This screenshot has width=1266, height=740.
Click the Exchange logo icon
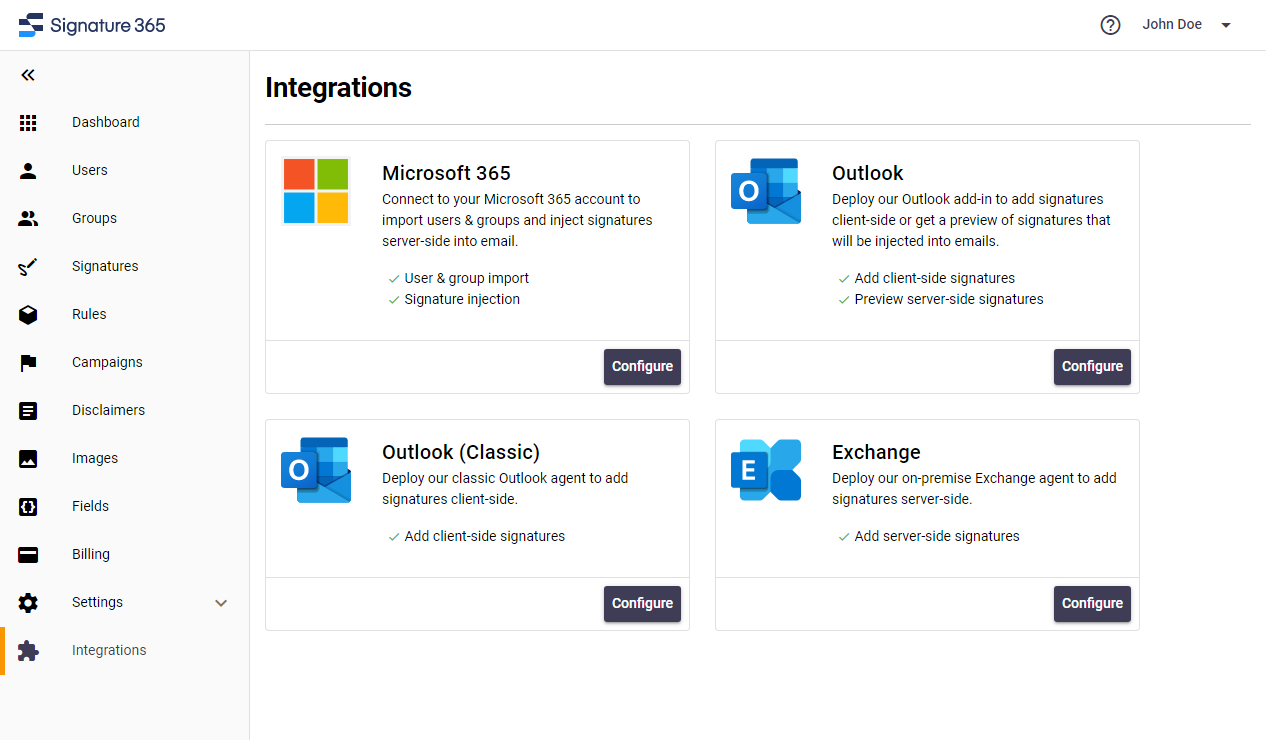(x=766, y=470)
